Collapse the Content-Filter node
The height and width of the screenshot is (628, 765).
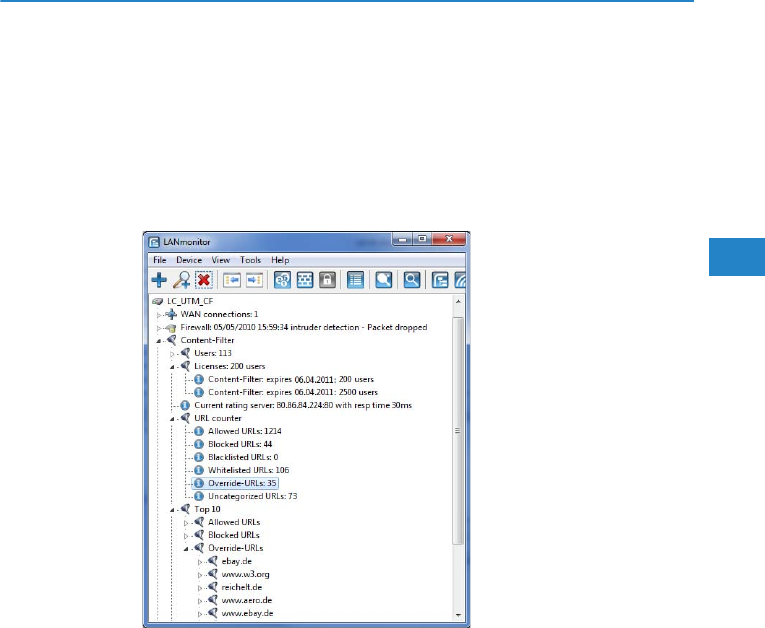click(159, 341)
